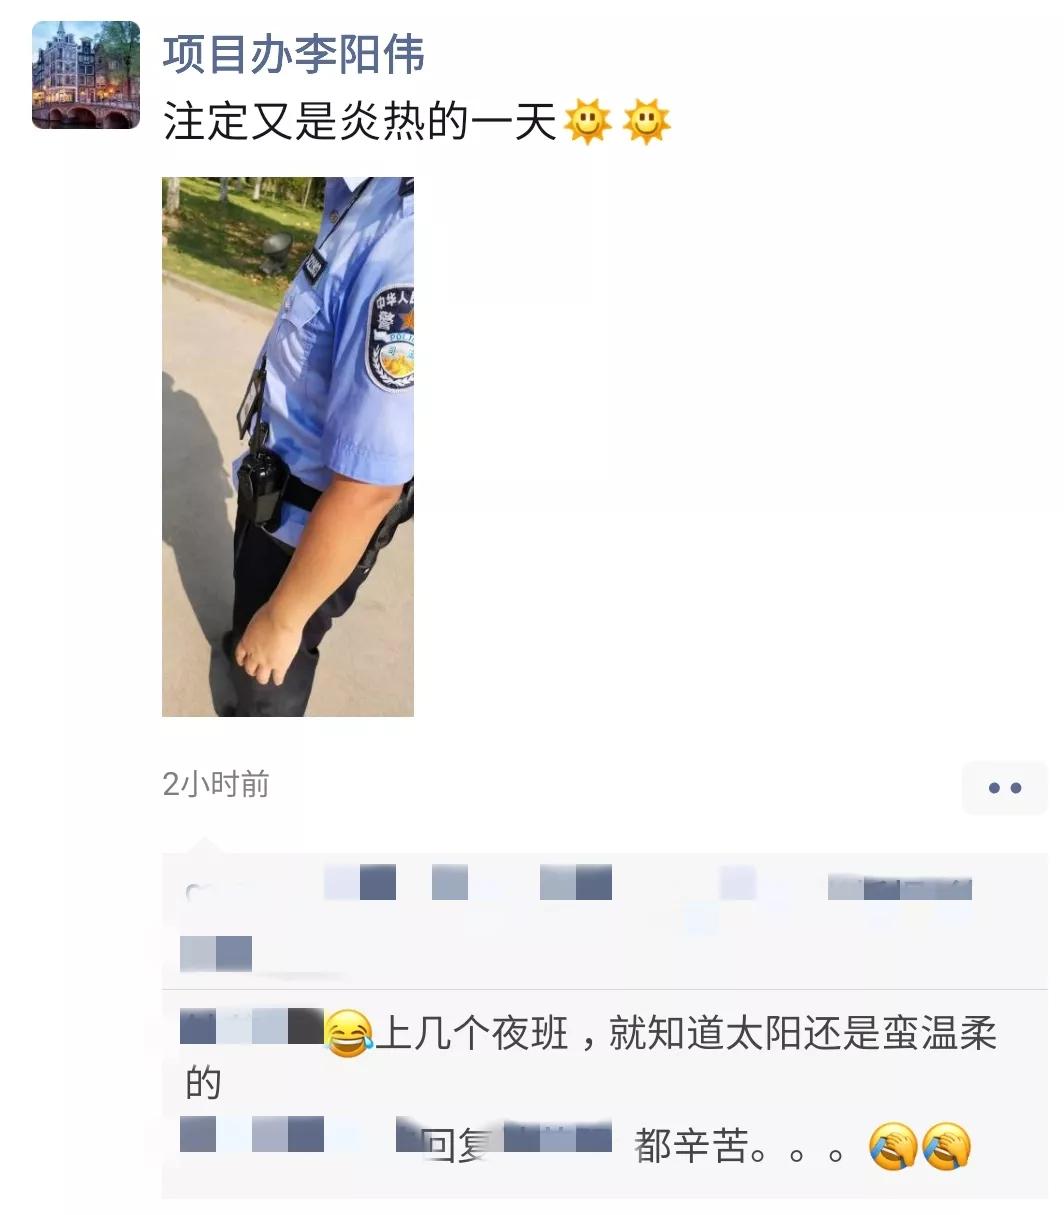Screen dimensions: 1064x1215
Task: Open blurred replied-to name after 回复
Action: pyautogui.click(x=558, y=1137)
